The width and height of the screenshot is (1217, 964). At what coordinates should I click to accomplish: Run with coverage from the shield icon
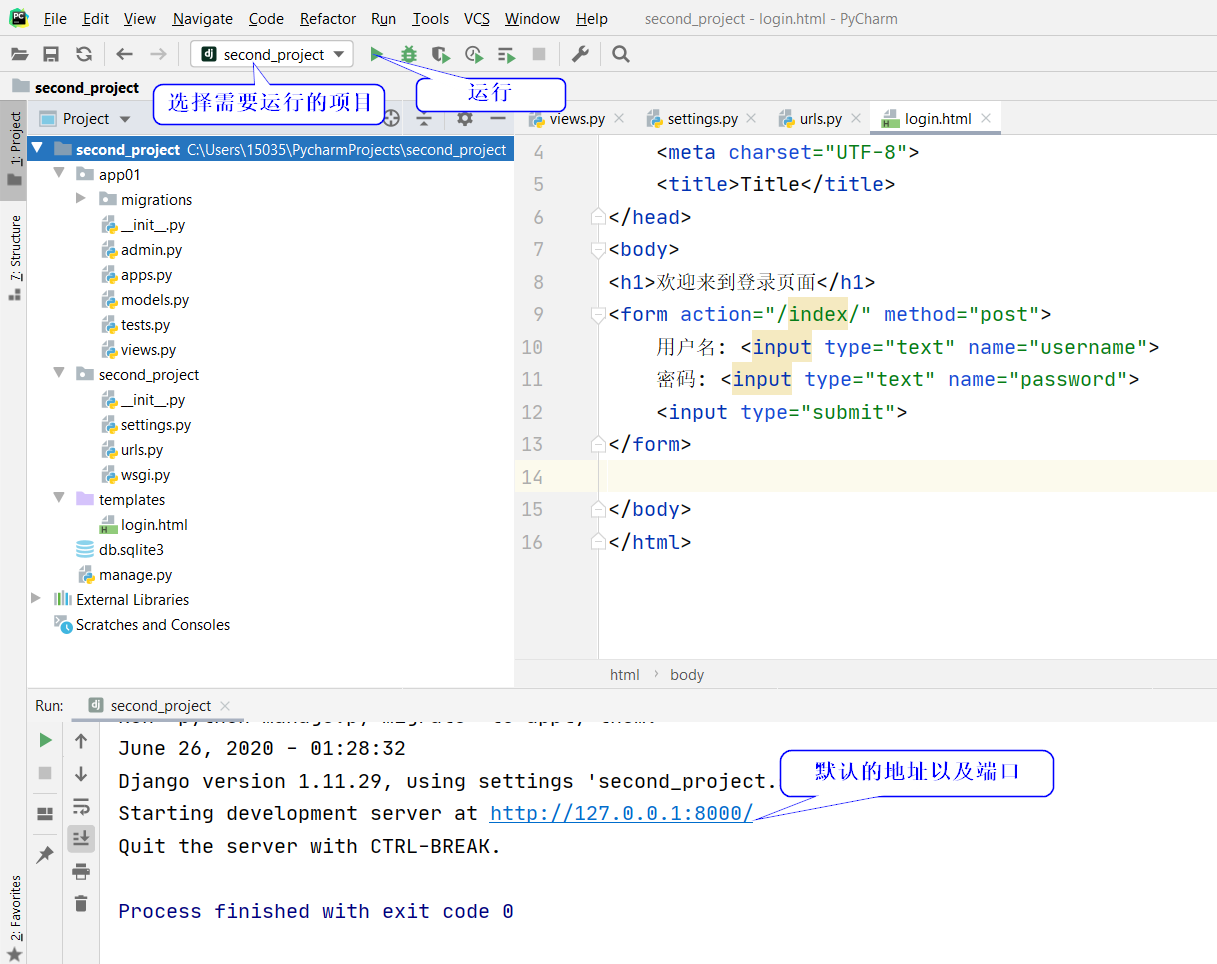[441, 54]
